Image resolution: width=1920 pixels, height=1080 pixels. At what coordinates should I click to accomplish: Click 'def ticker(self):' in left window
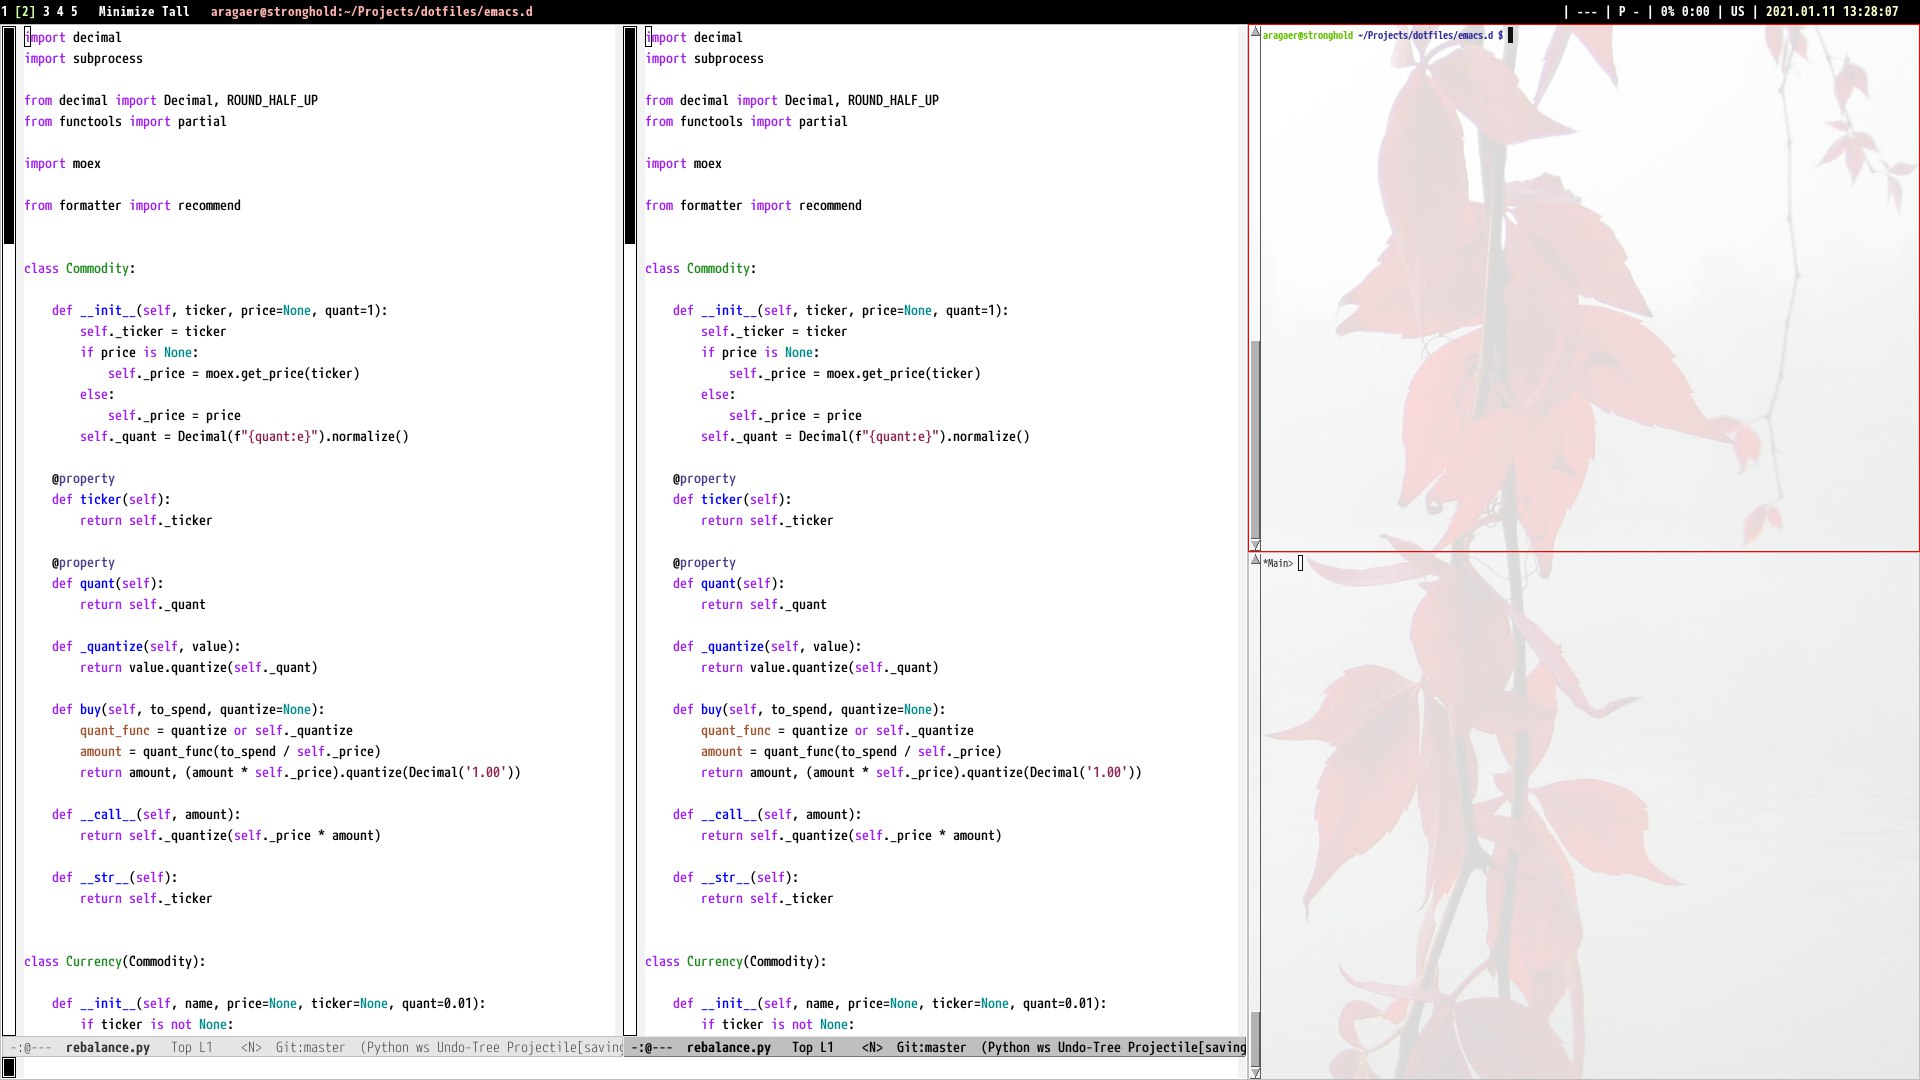pos(111,499)
